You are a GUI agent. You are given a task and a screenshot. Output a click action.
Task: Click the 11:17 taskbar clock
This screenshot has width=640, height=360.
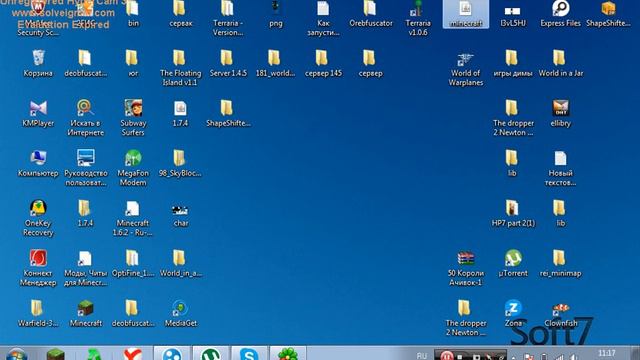point(607,353)
